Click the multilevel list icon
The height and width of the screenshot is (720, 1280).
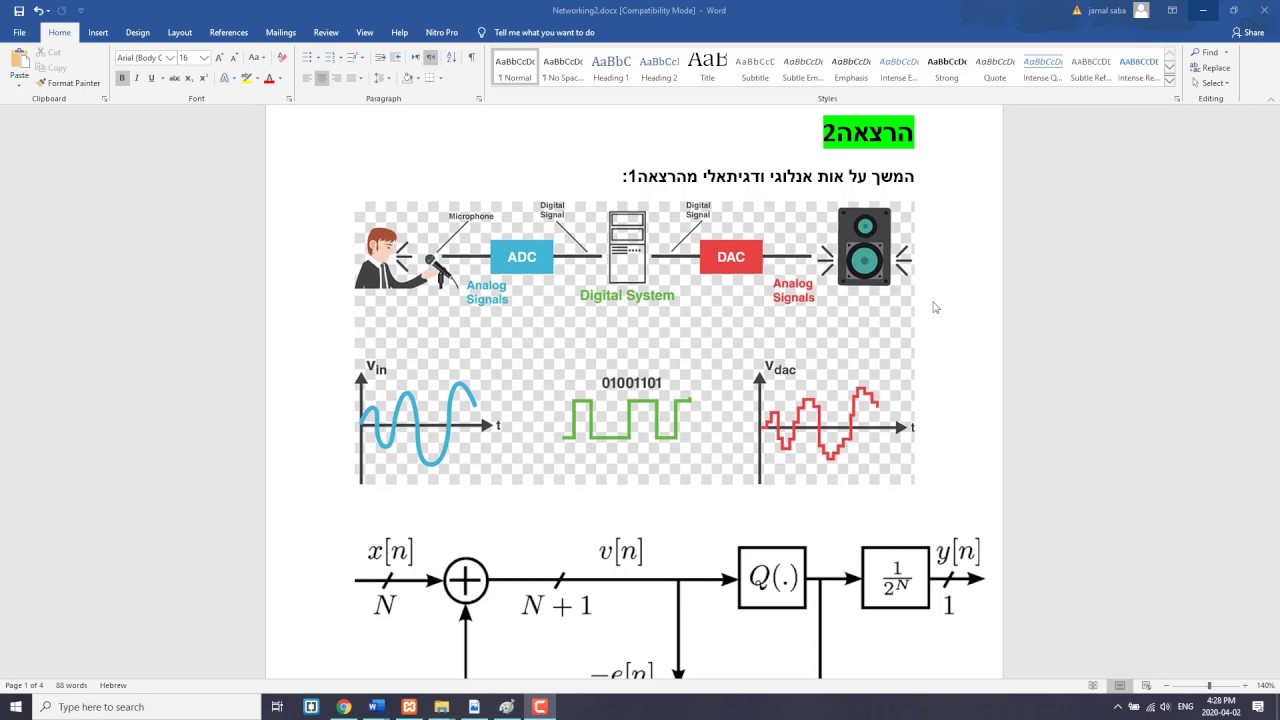[x=353, y=58]
